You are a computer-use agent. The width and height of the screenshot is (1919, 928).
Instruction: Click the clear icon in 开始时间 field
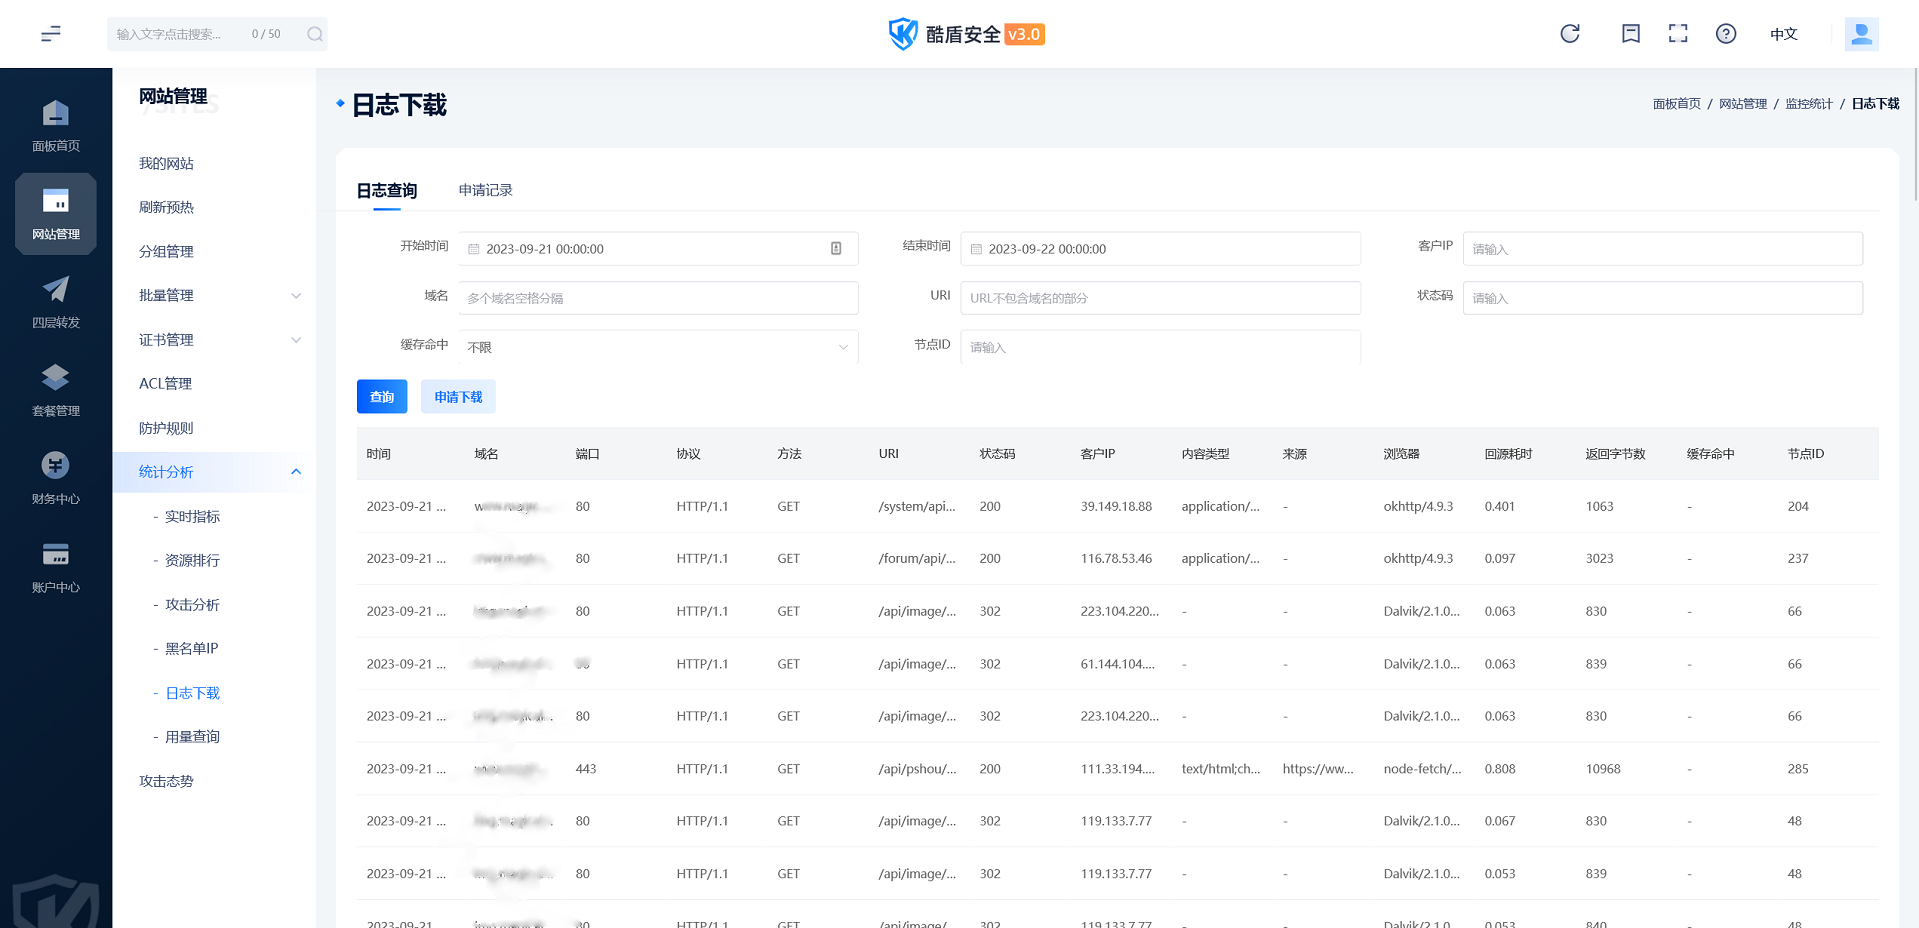click(836, 248)
